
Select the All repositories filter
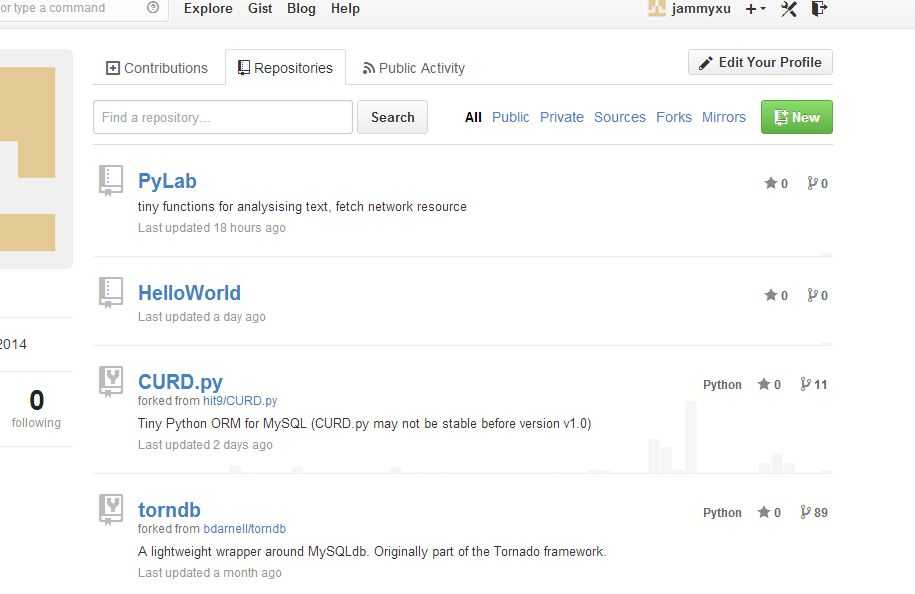click(473, 117)
